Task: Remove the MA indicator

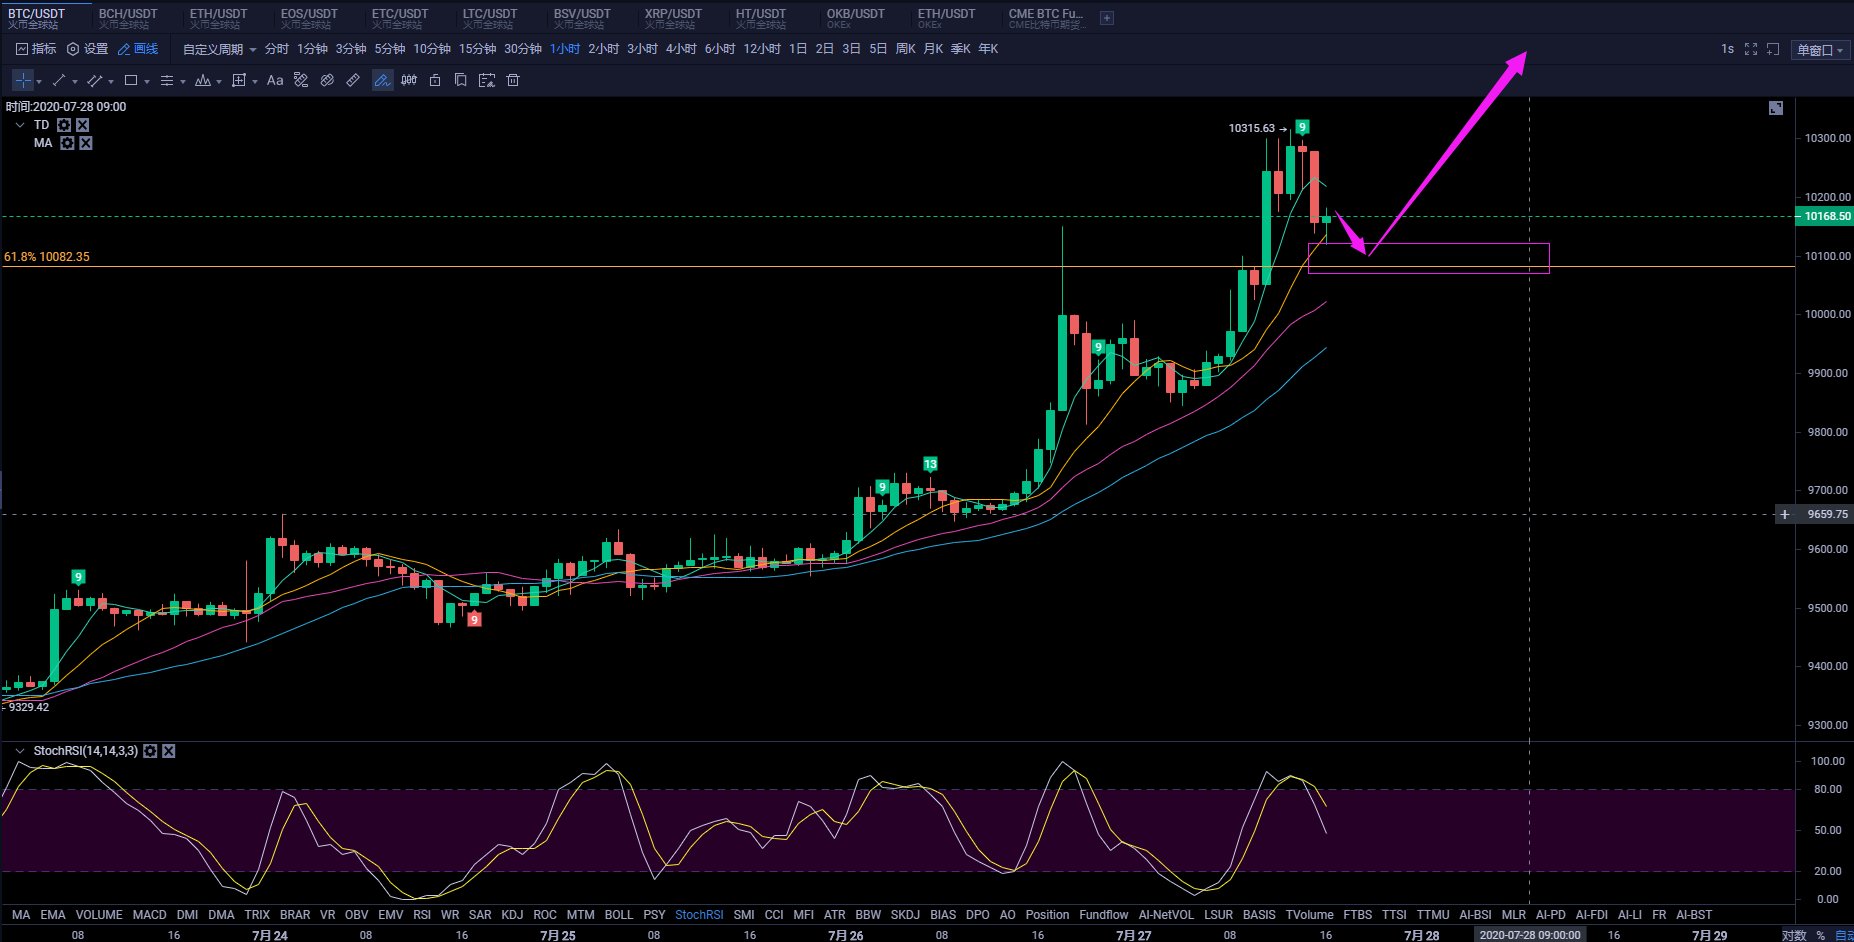Action: pos(86,143)
